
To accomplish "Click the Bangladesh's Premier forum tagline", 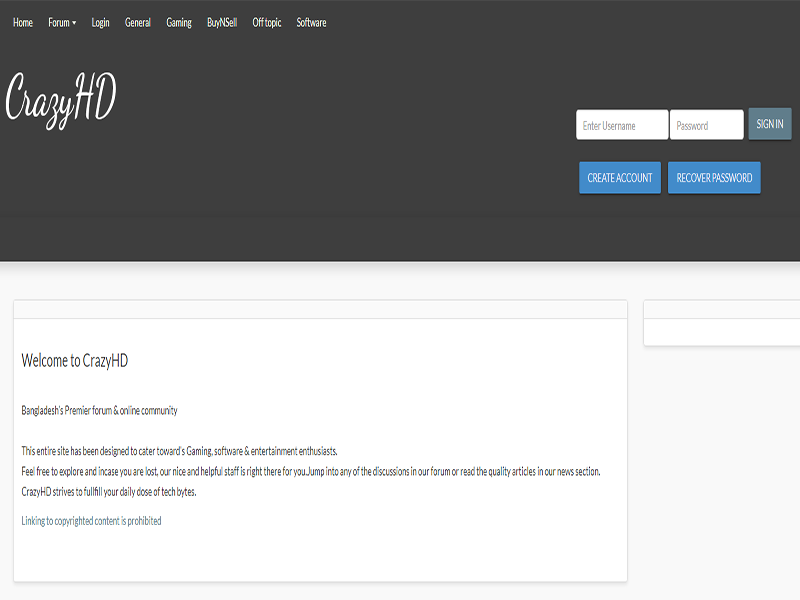I will tap(99, 410).
